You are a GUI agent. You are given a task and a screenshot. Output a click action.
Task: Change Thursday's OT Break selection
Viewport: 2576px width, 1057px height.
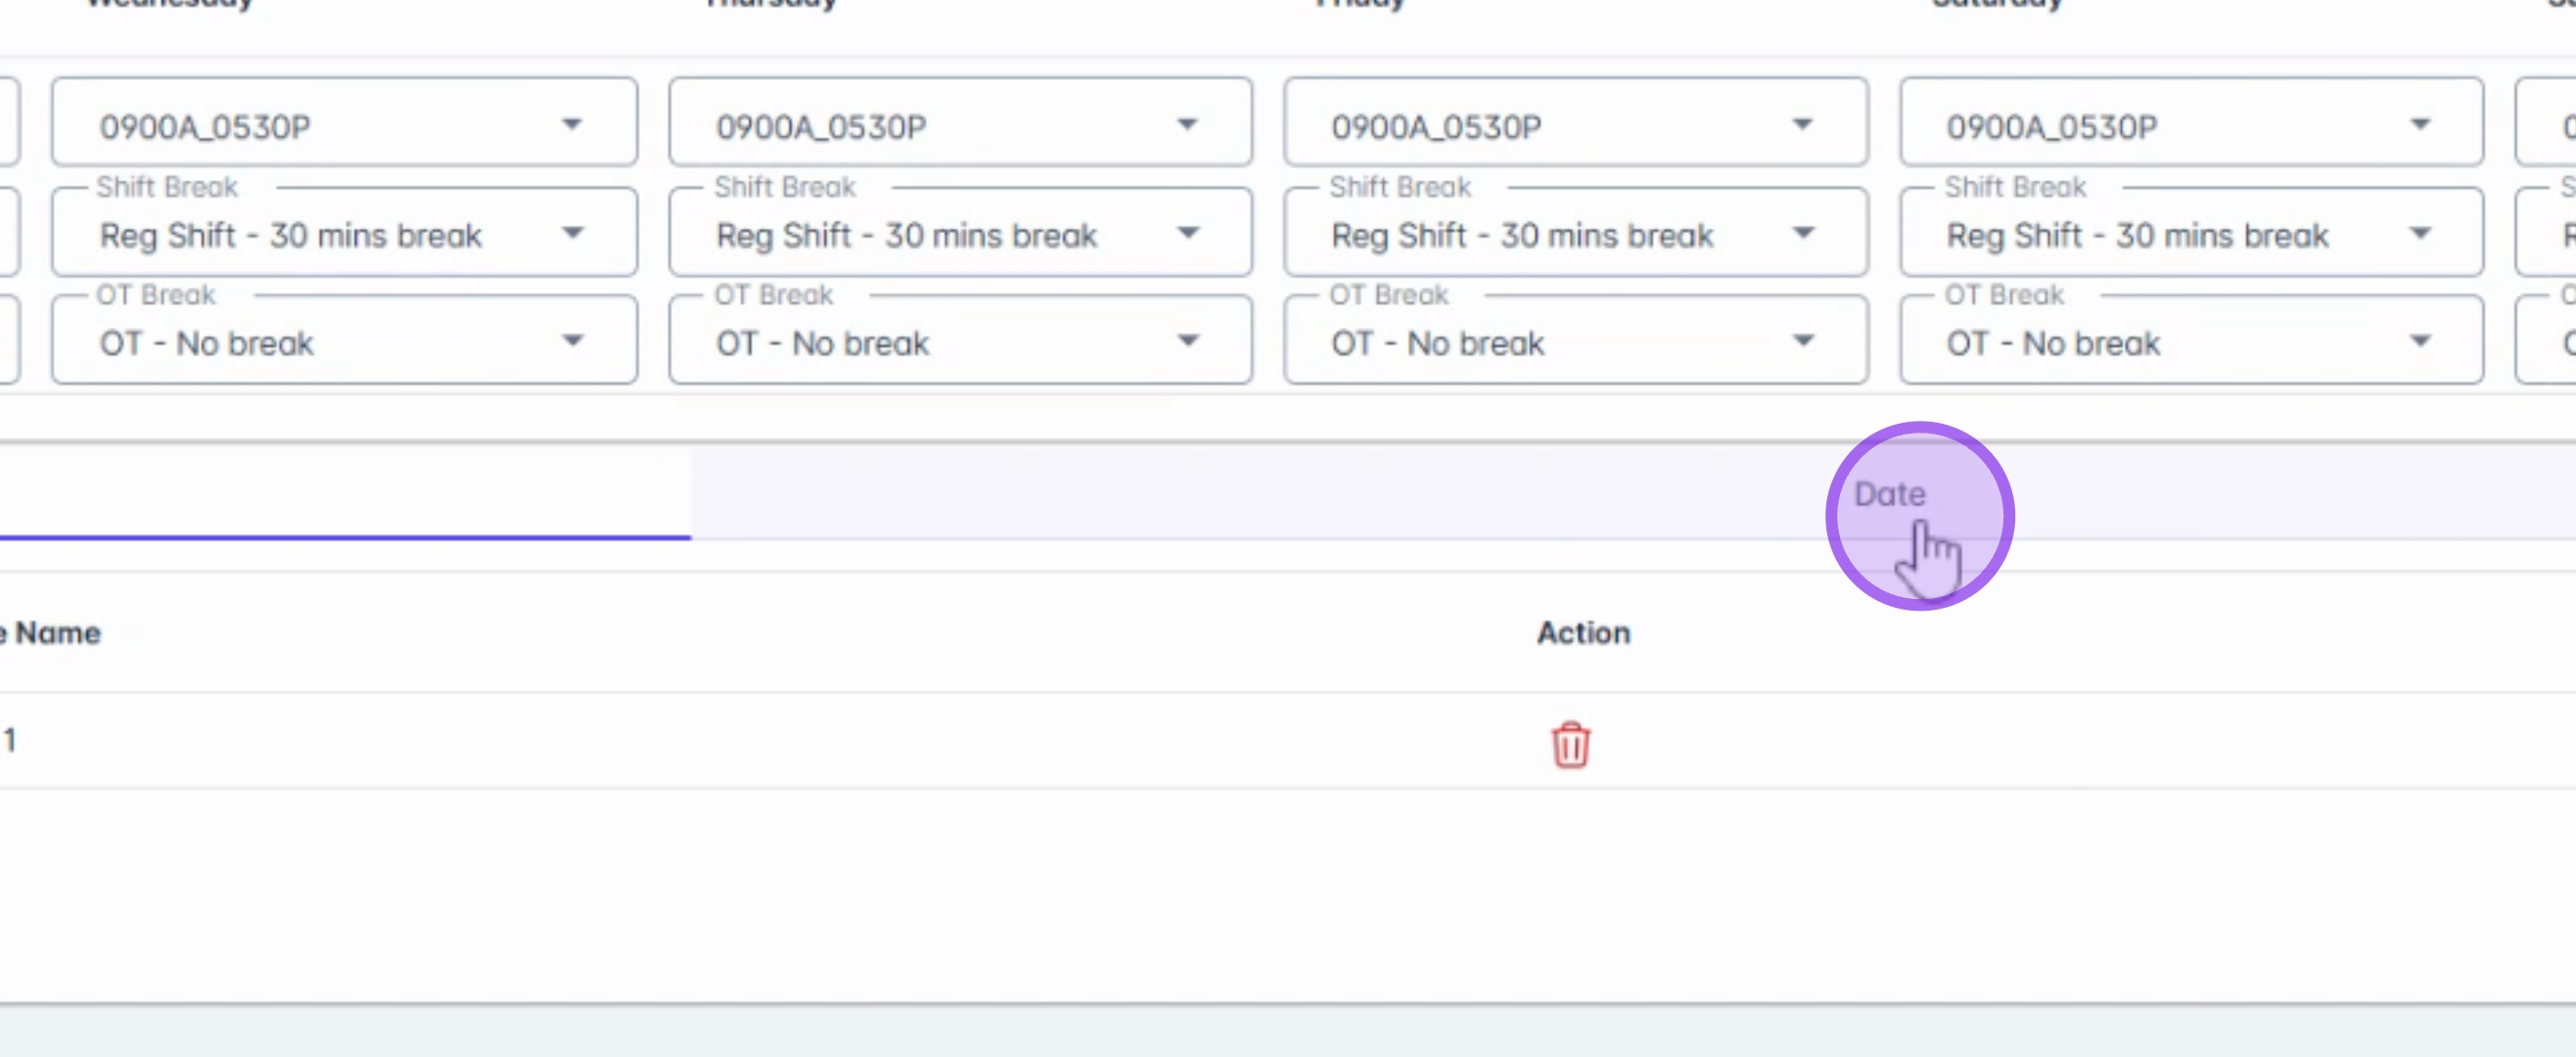[960, 342]
